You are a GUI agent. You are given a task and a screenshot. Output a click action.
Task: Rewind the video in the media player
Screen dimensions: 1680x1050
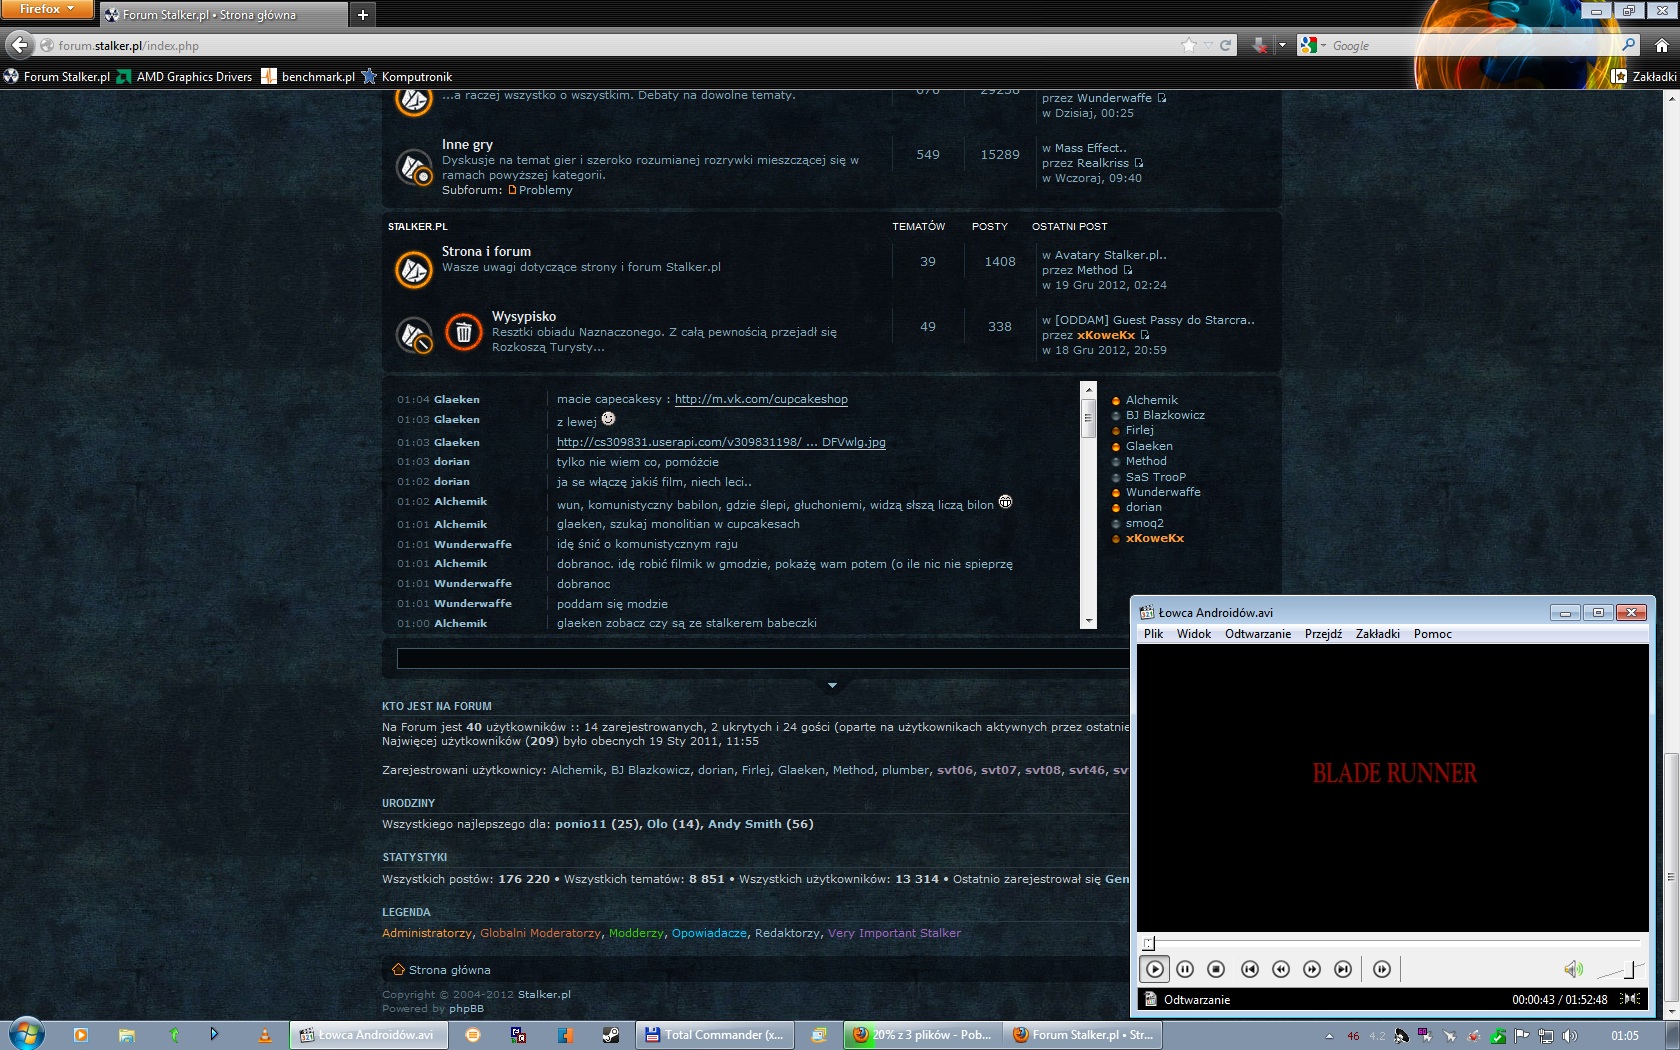point(1281,969)
